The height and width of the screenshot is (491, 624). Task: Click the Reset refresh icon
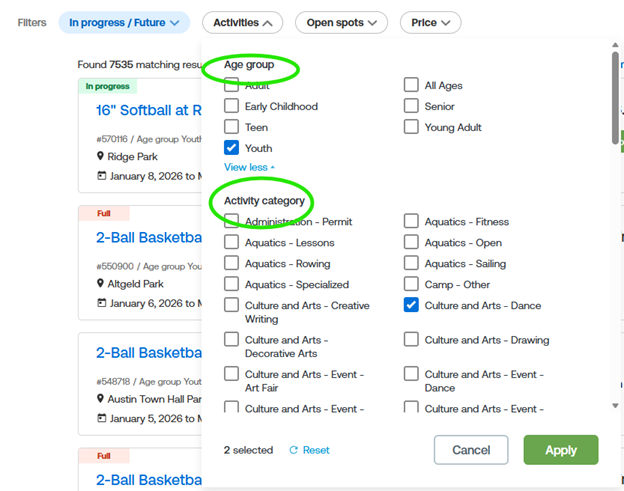[293, 450]
